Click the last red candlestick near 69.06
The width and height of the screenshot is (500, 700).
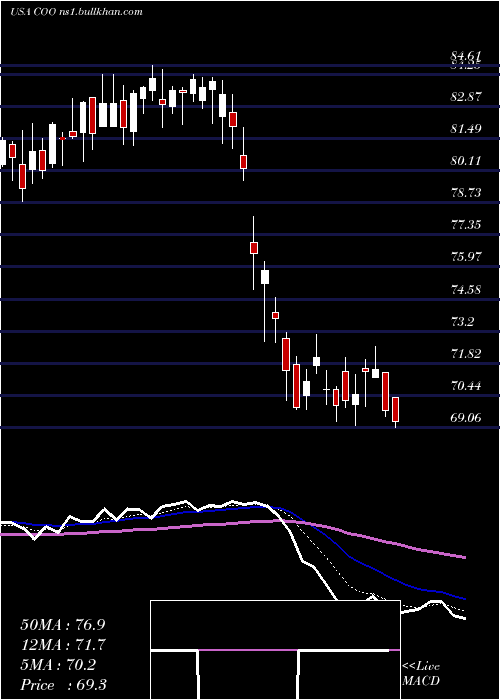(396, 411)
